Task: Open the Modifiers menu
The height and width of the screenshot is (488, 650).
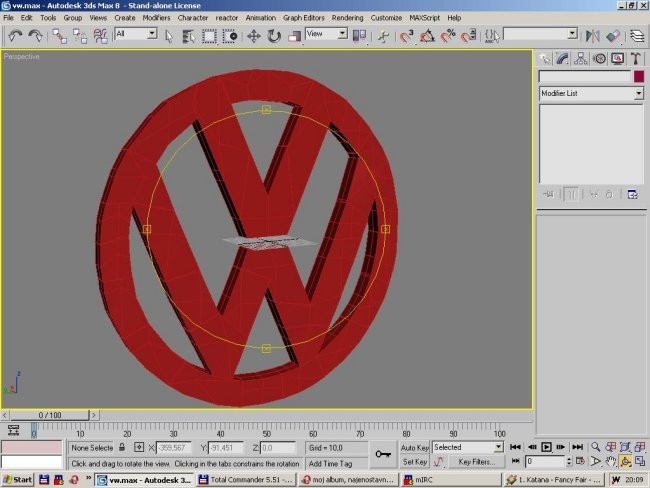Action: pos(156,18)
